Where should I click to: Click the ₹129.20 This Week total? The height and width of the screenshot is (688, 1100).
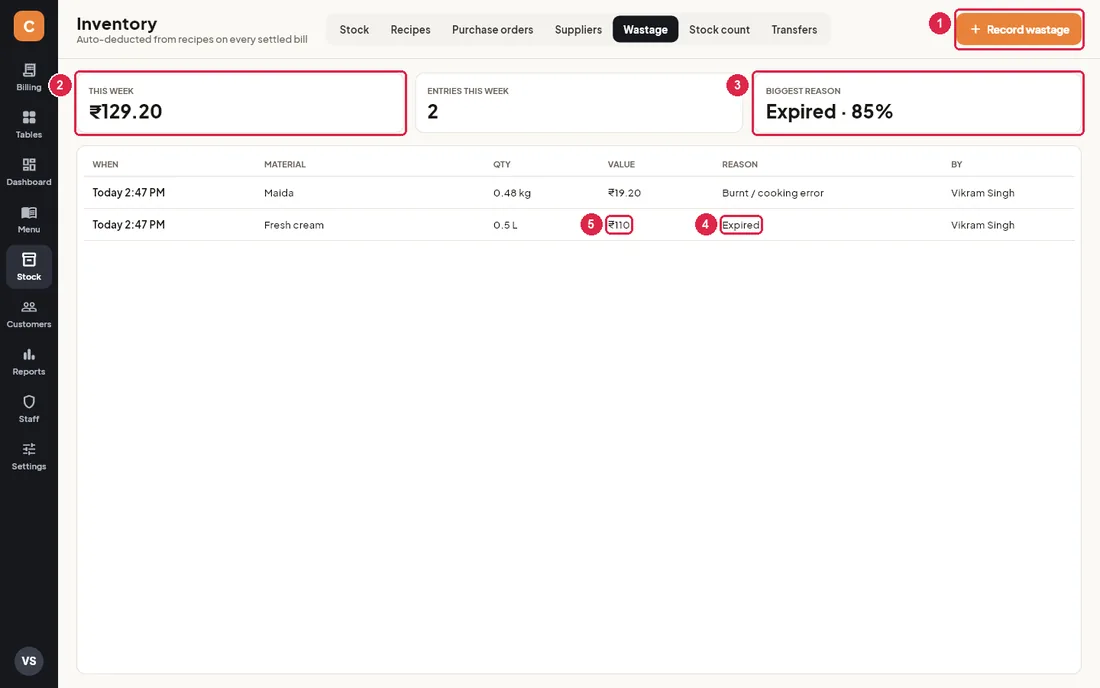tap(126, 112)
